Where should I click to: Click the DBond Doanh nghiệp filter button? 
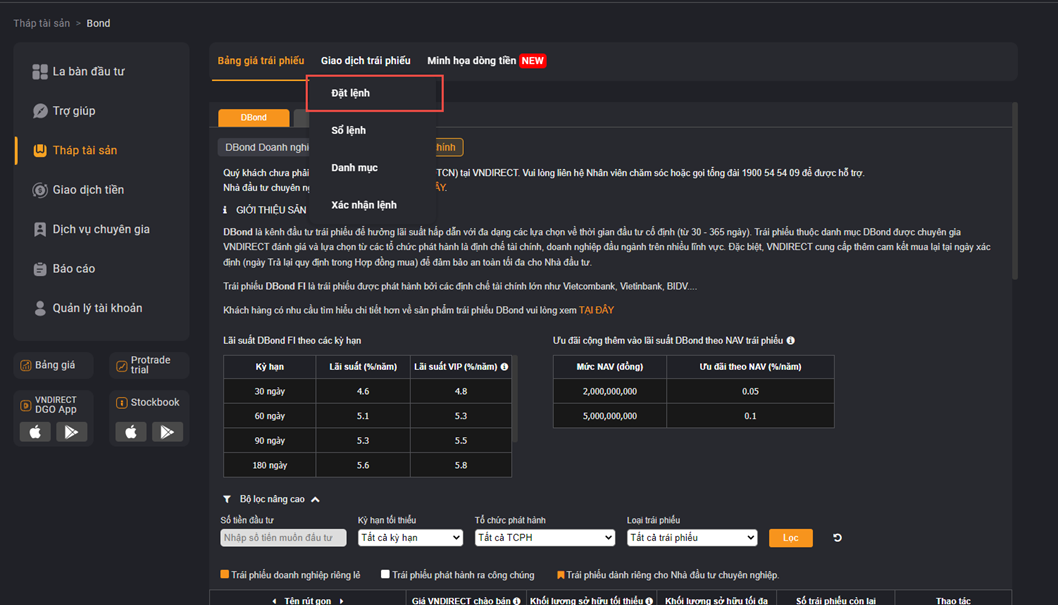[263, 147]
